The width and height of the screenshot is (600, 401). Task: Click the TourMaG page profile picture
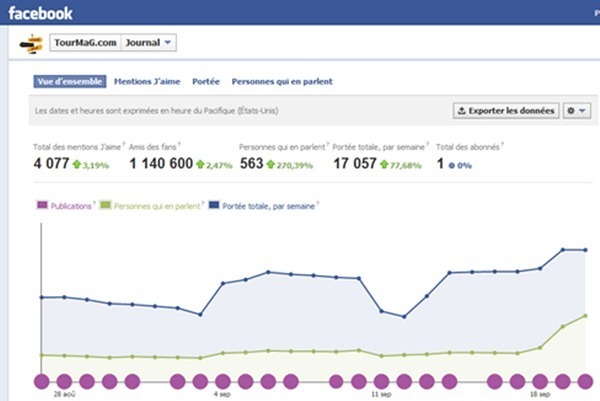tap(31, 44)
